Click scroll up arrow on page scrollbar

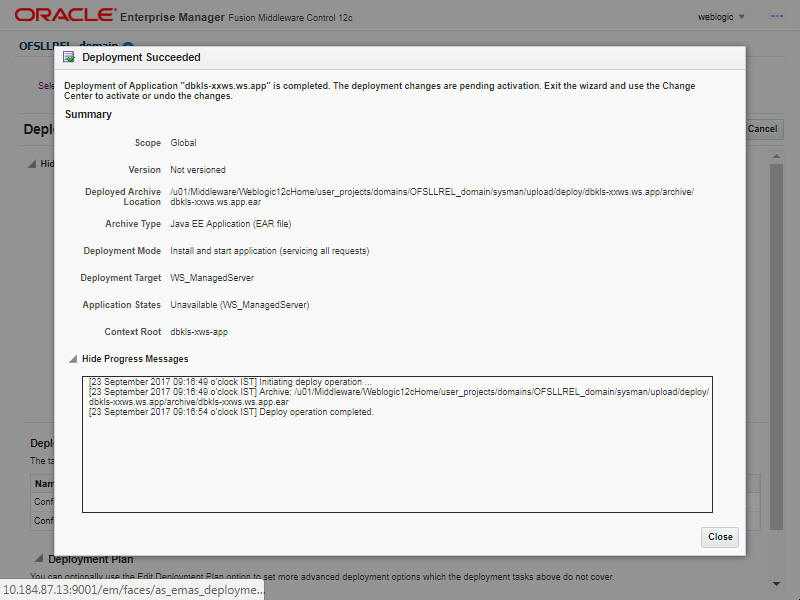click(777, 156)
